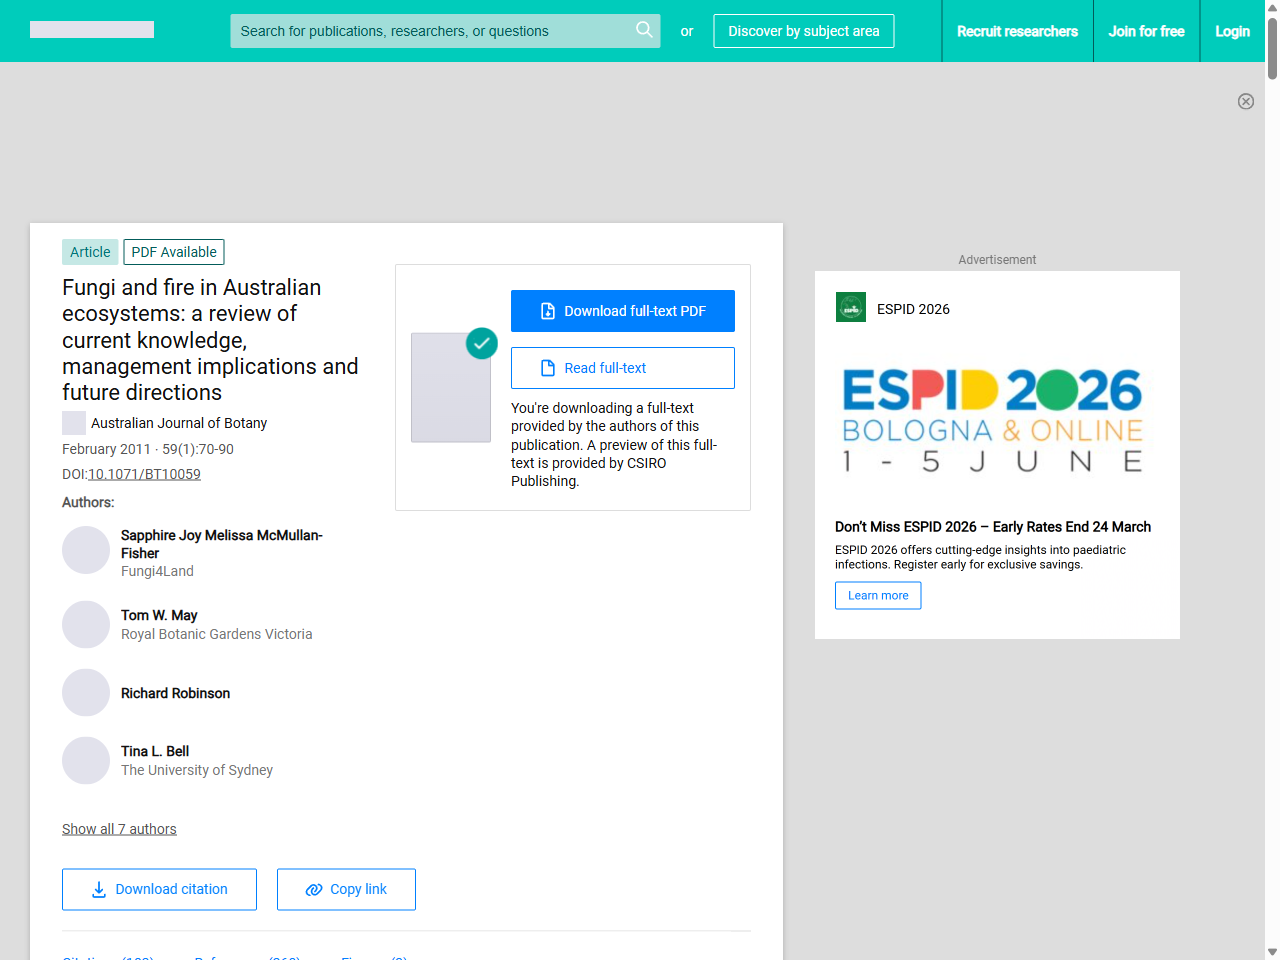
Task: Focus the publications search field
Action: [x=430, y=31]
